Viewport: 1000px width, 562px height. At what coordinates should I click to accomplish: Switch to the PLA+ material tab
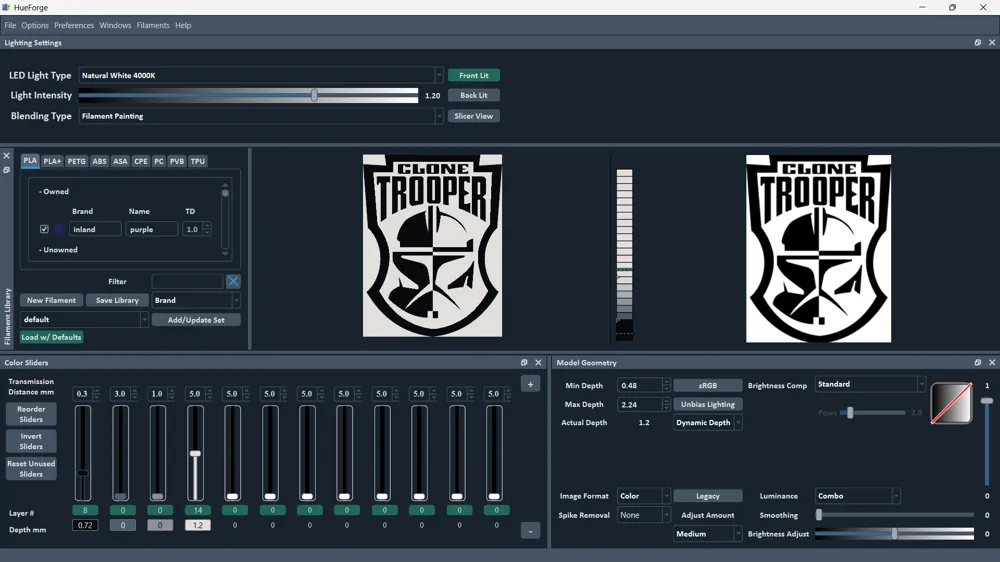(x=52, y=161)
